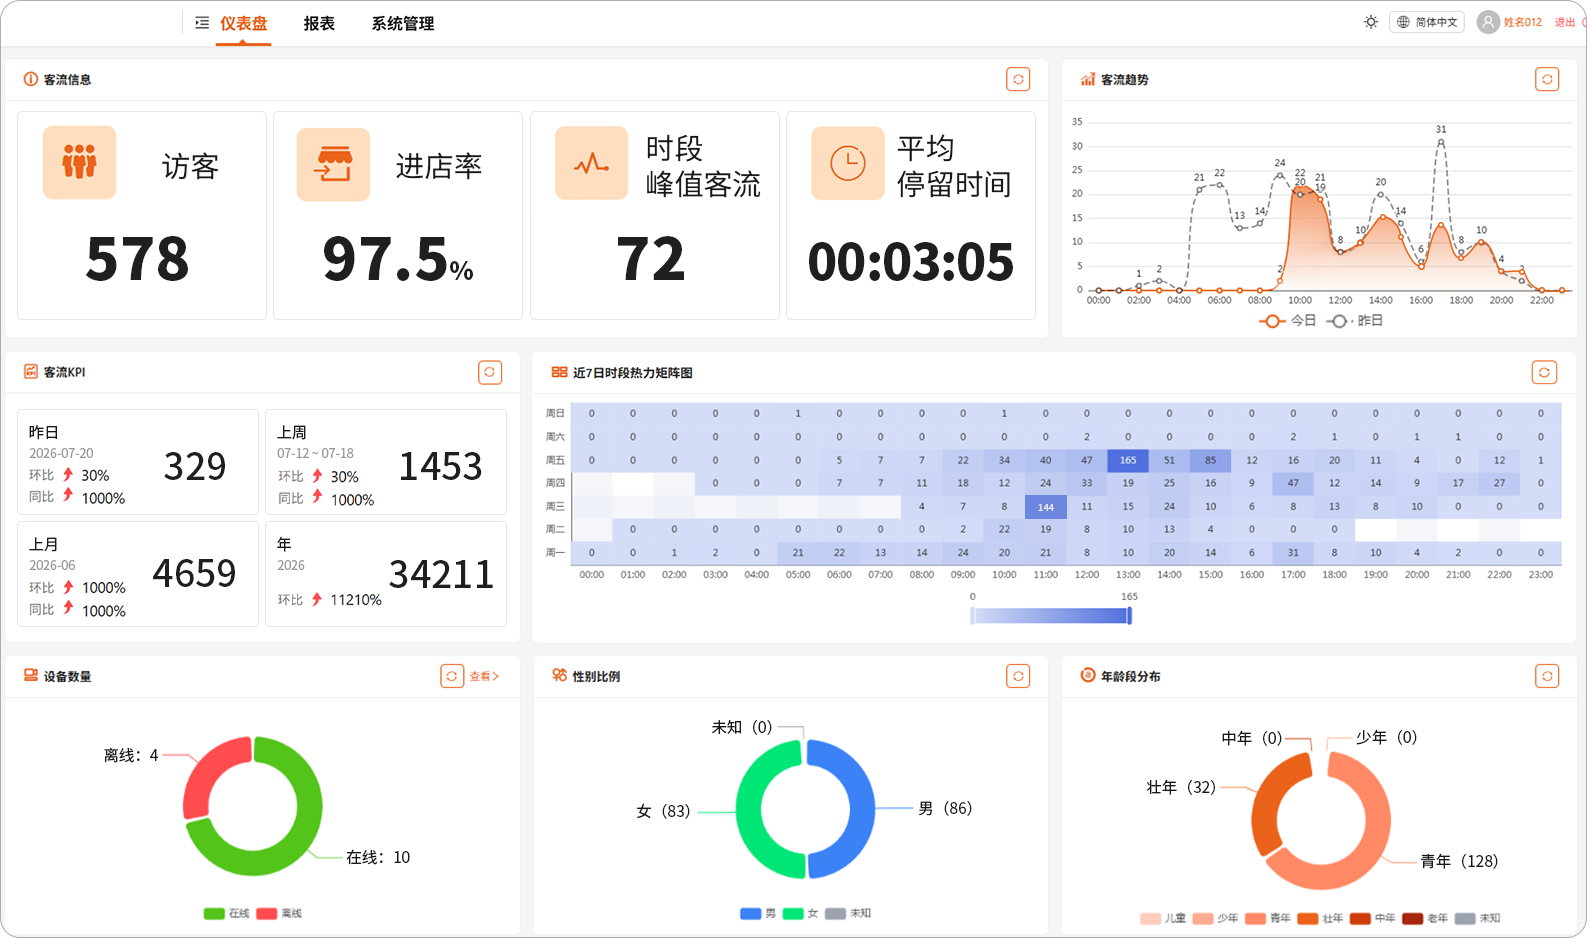Click the visitor count 578

[137, 260]
